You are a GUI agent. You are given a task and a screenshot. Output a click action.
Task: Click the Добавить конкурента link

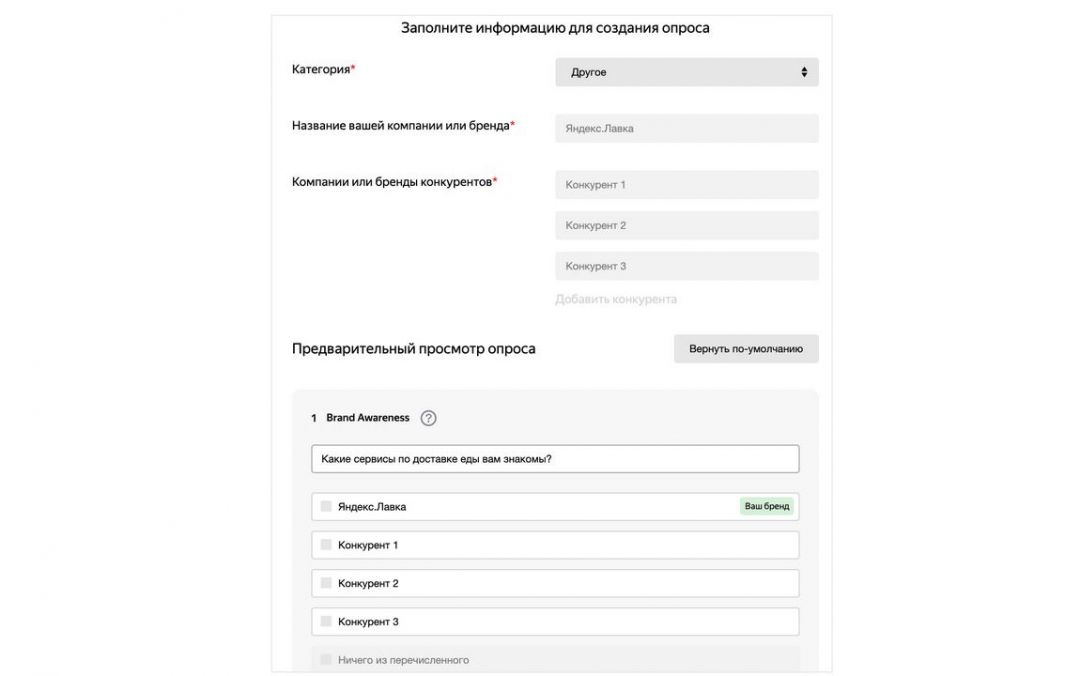tap(616, 298)
